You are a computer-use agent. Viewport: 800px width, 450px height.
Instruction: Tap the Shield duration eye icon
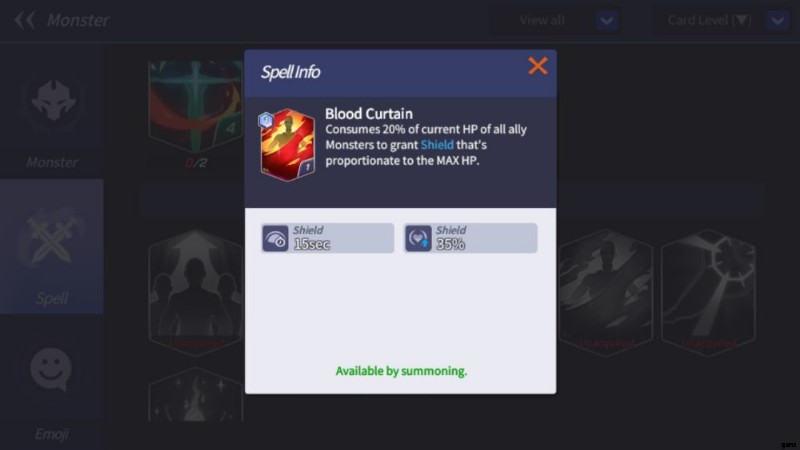coord(275,238)
